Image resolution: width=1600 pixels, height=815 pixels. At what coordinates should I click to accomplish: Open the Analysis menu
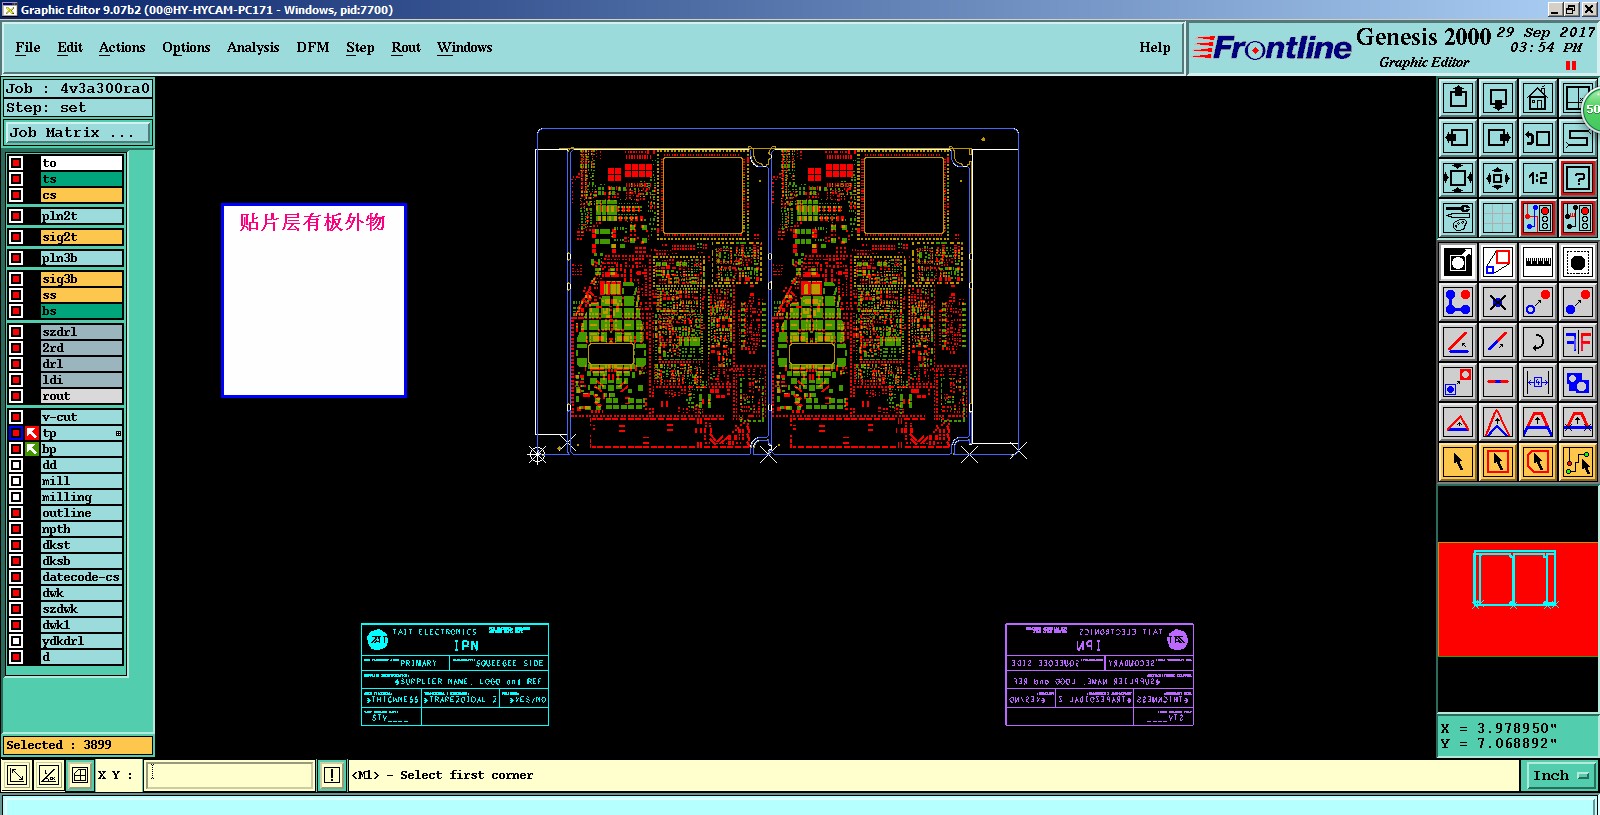tap(253, 47)
